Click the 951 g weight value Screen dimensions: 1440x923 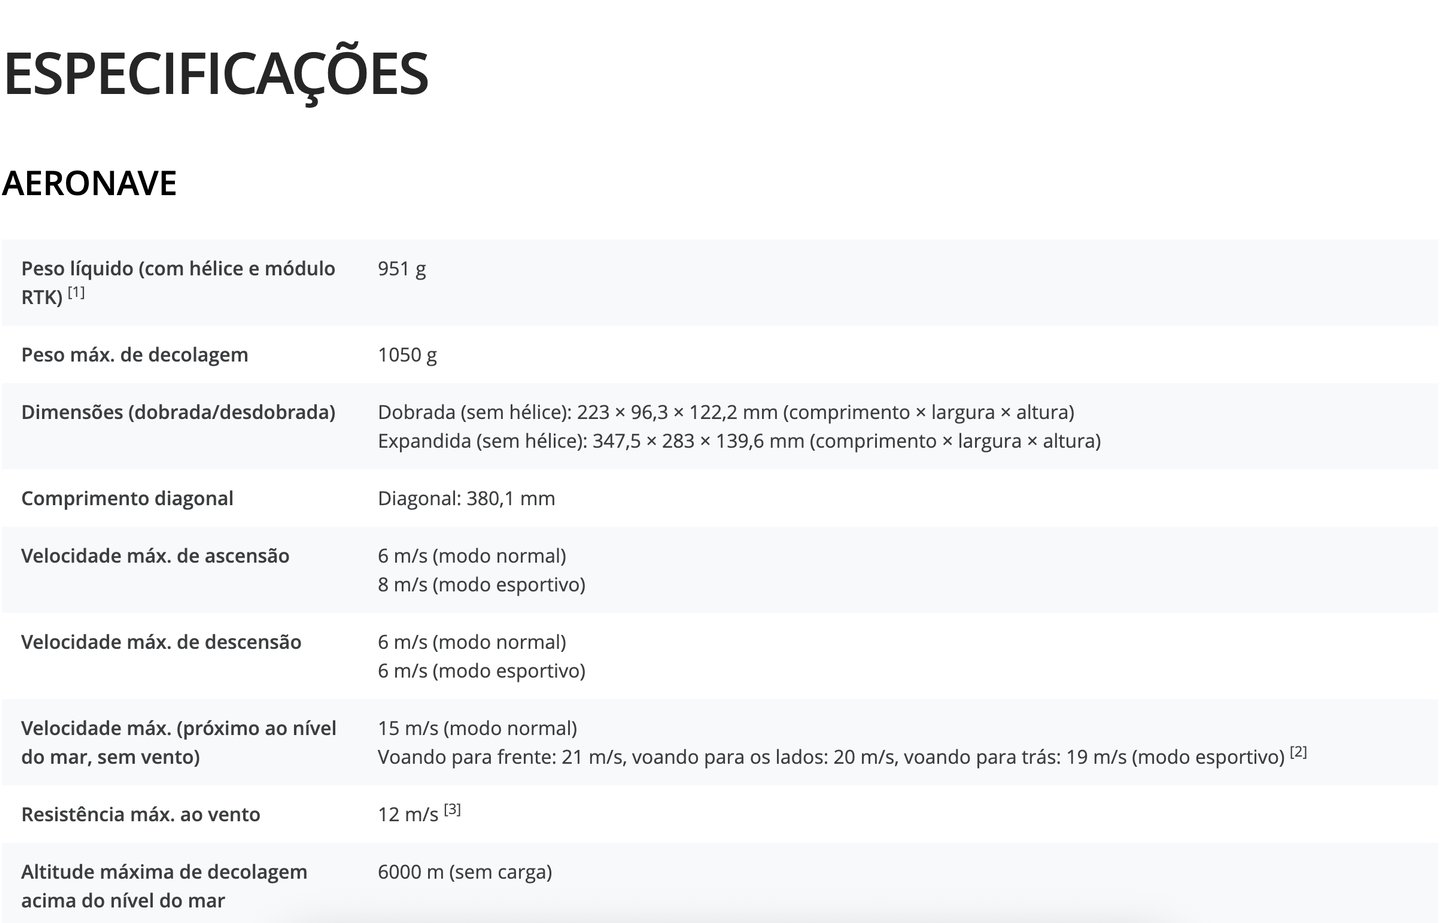[x=402, y=268]
